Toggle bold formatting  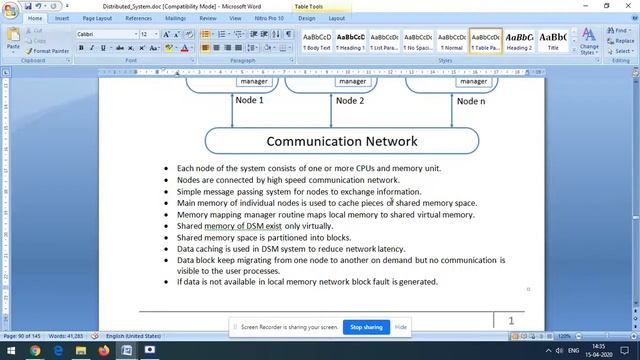(x=81, y=48)
